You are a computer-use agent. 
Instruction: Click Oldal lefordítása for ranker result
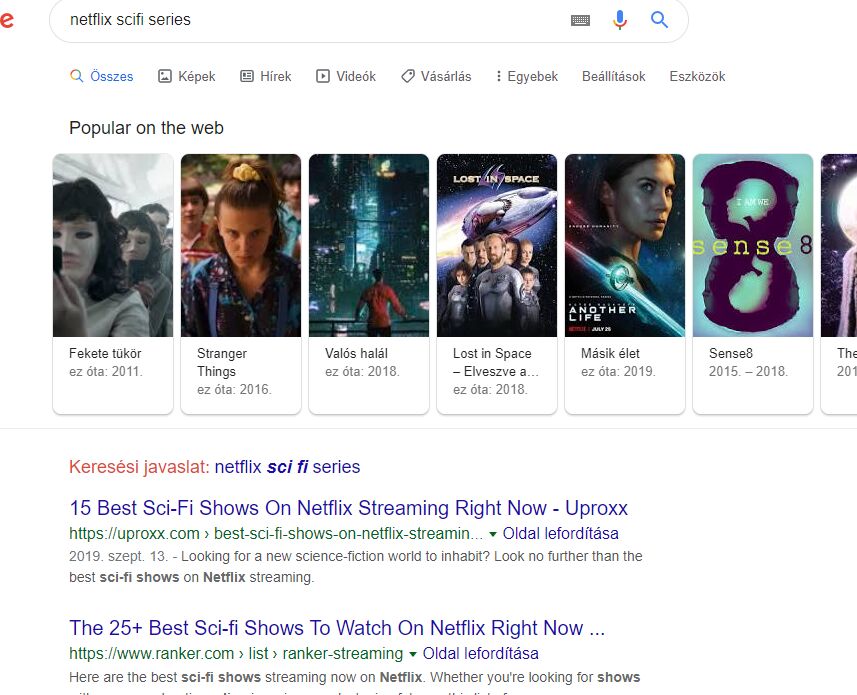(481, 654)
